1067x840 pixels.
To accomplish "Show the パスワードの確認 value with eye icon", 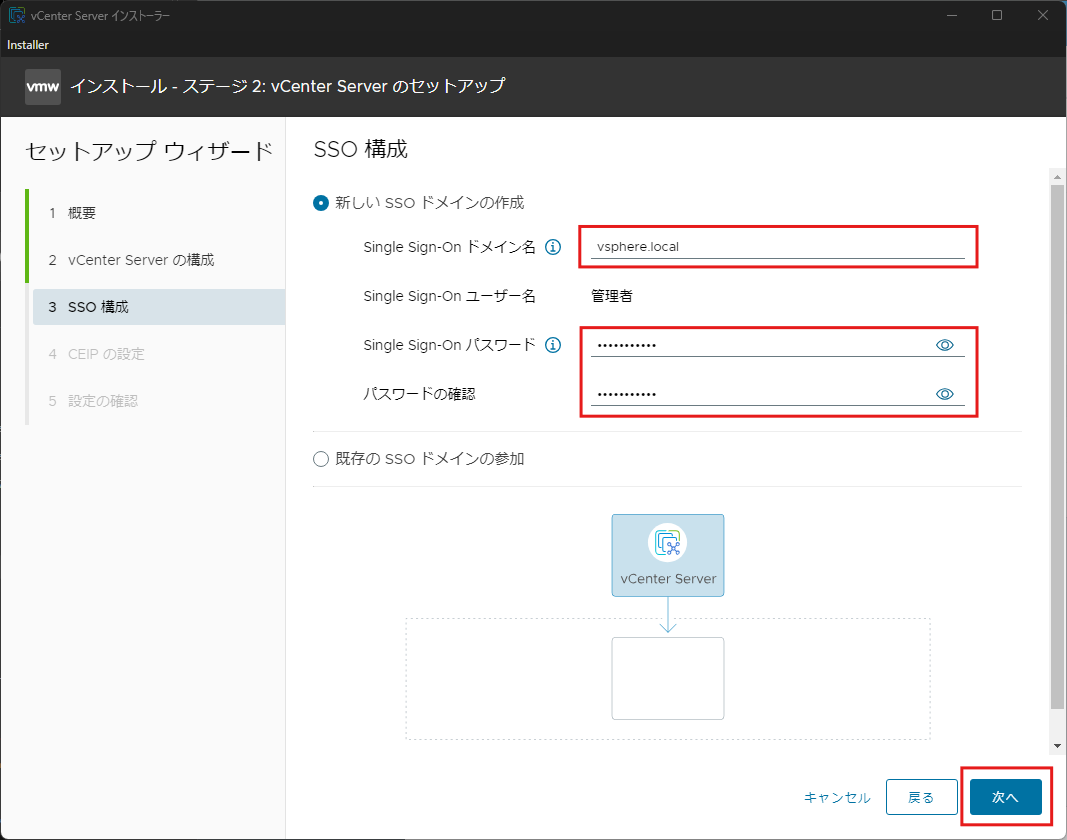I will (945, 394).
